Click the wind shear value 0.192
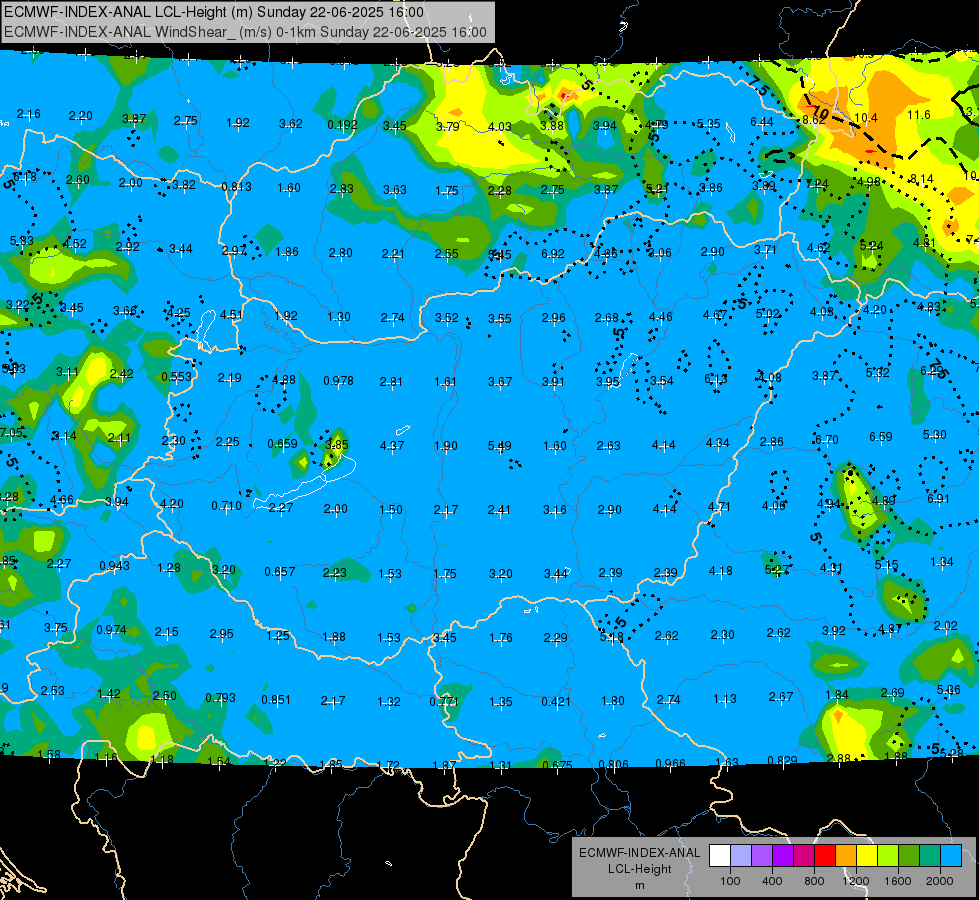979x900 pixels. tap(342, 124)
